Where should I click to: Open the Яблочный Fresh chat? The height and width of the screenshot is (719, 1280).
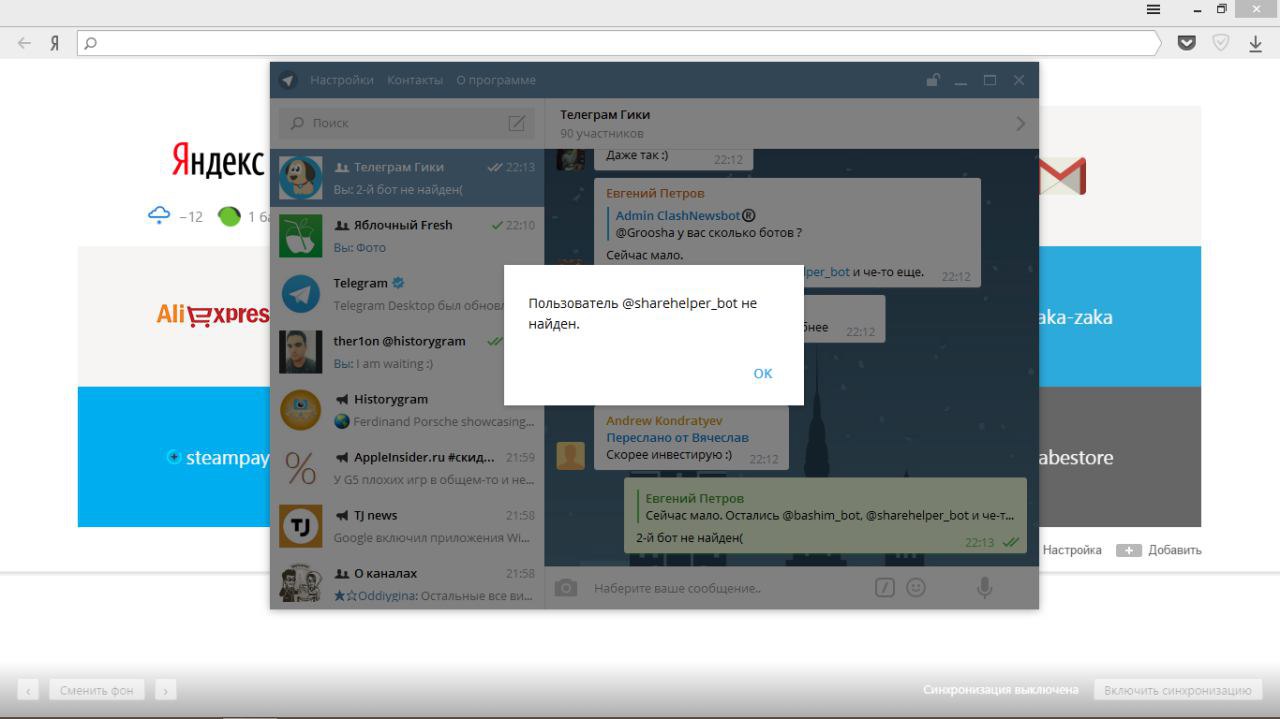pyautogui.click(x=407, y=236)
